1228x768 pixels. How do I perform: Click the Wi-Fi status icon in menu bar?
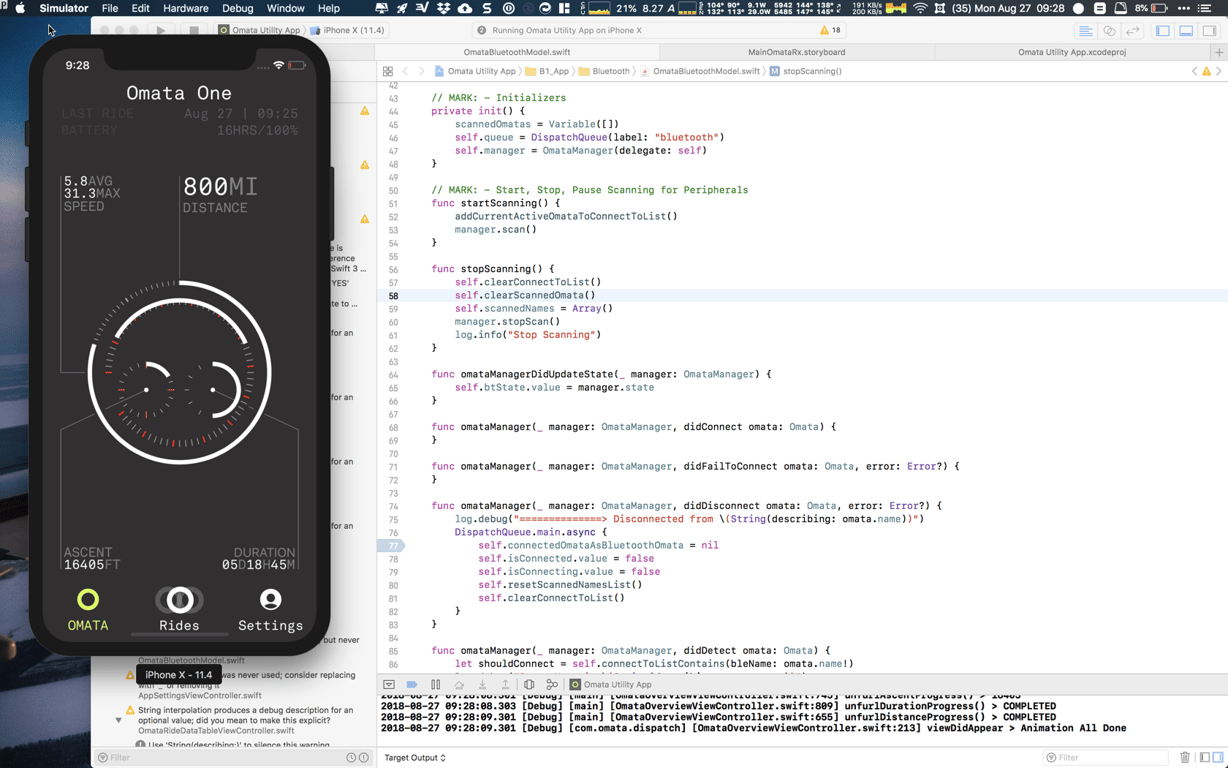(920, 8)
